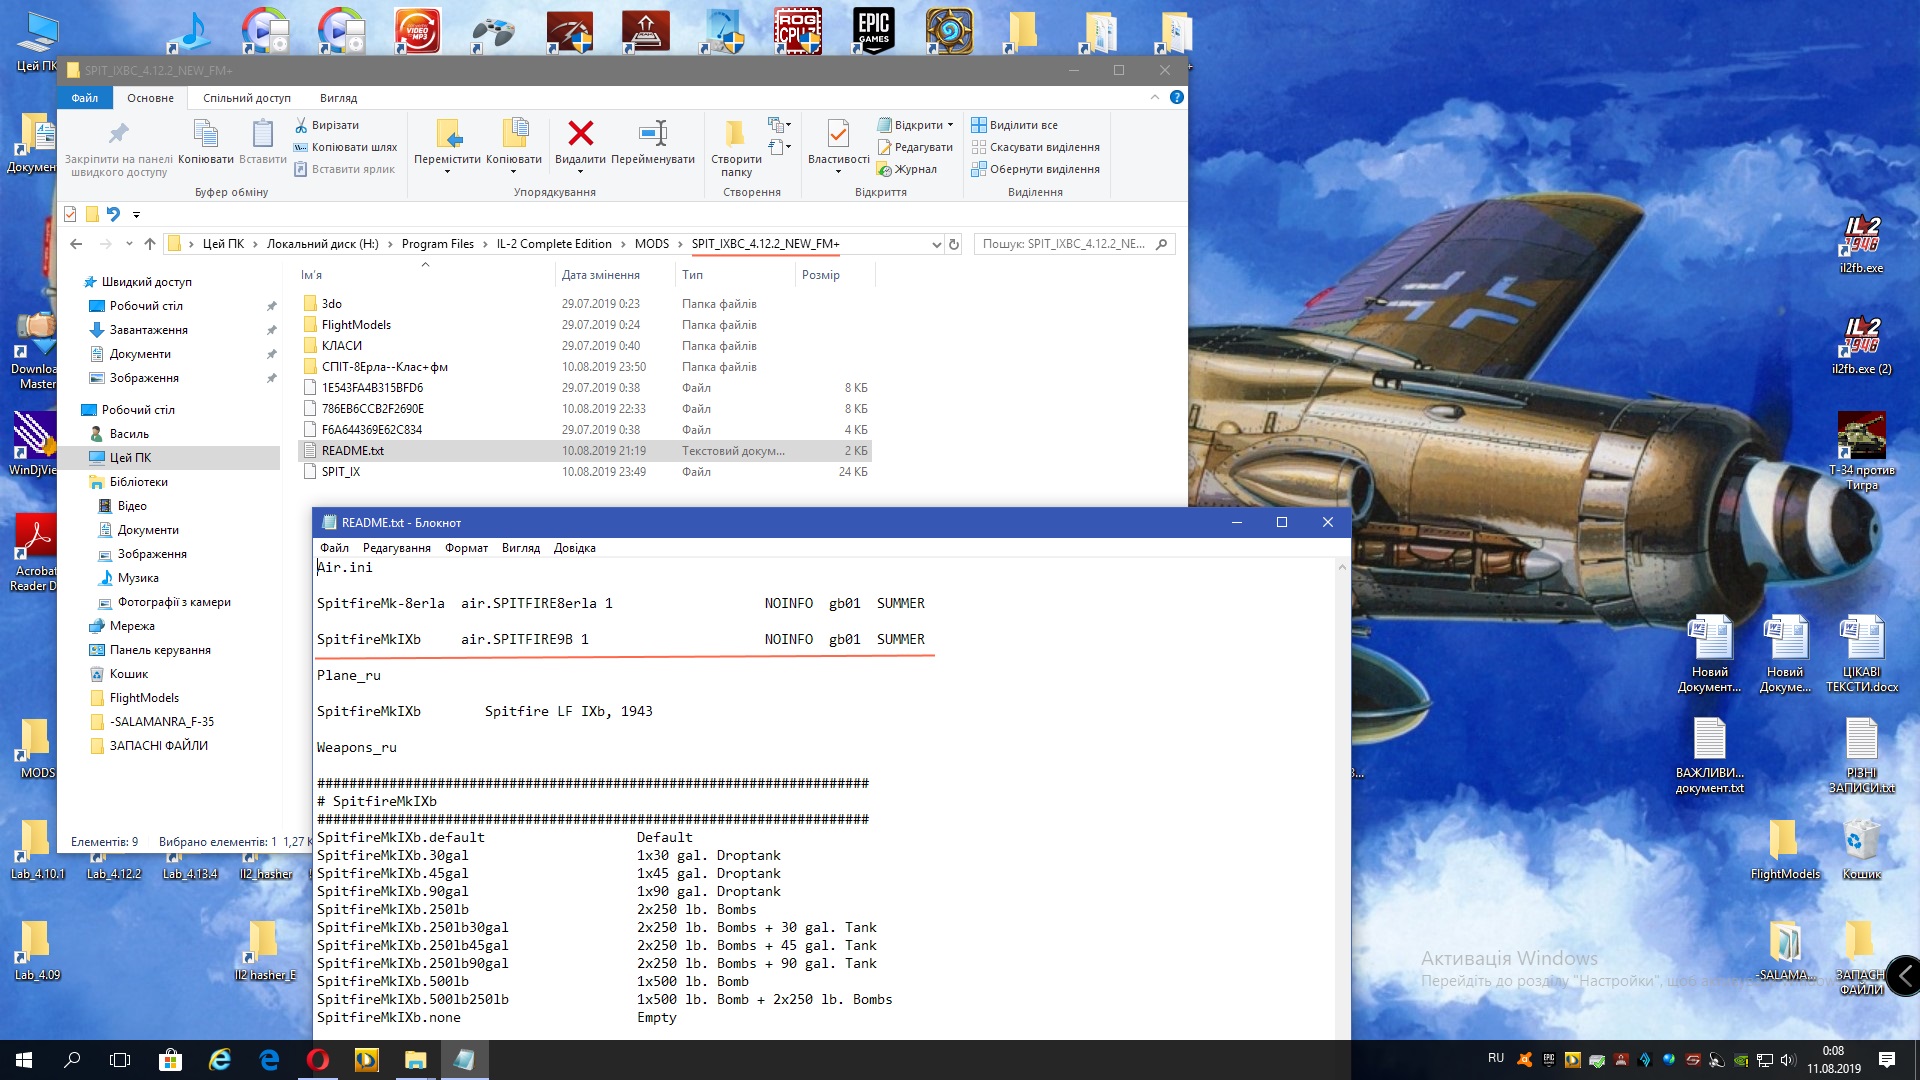Click the Program Files breadcrumb
This screenshot has height=1080, width=1920.
coord(437,244)
